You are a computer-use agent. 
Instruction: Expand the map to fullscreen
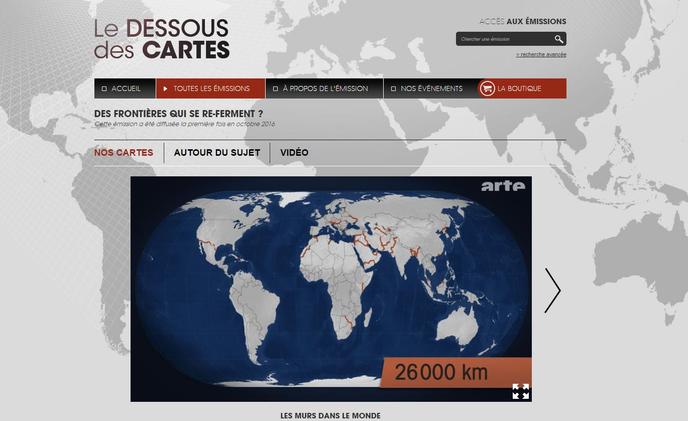(x=521, y=391)
